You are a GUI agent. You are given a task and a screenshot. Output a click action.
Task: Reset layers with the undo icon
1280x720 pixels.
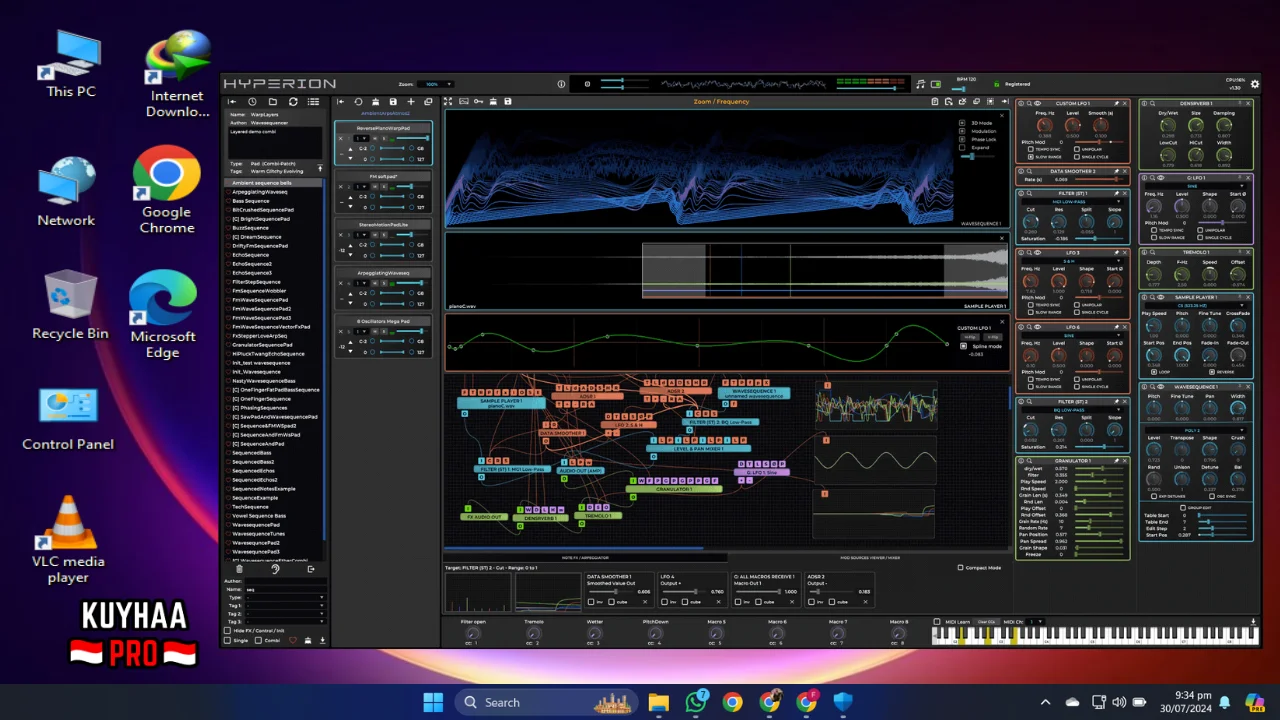tap(358, 102)
